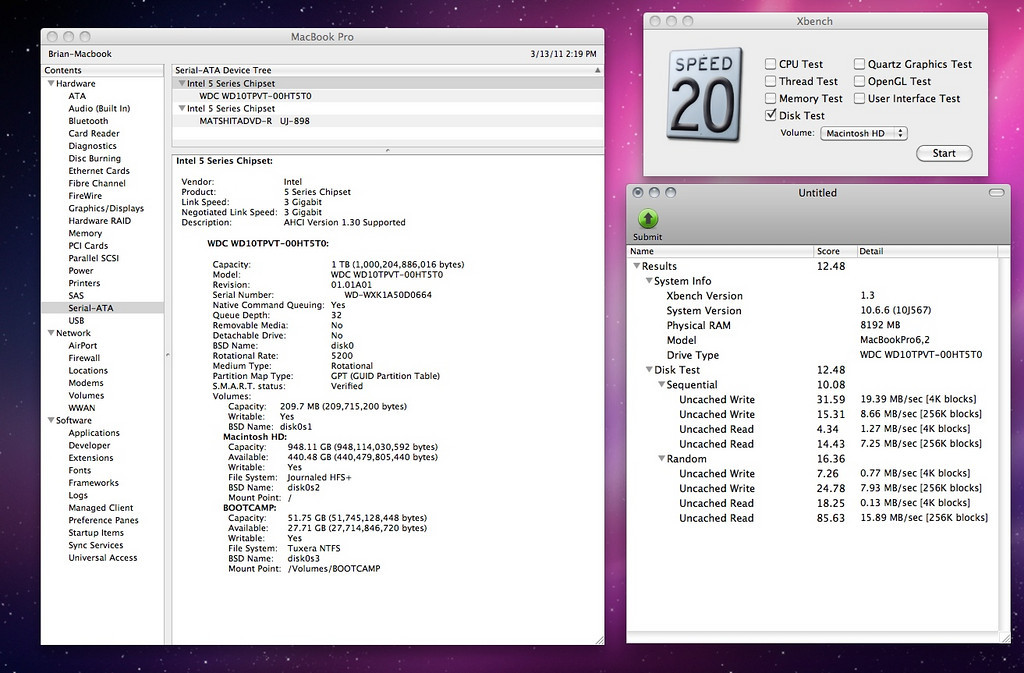Click the Contents sidebar header
Image resolution: width=1024 pixels, height=673 pixels.
[103, 70]
